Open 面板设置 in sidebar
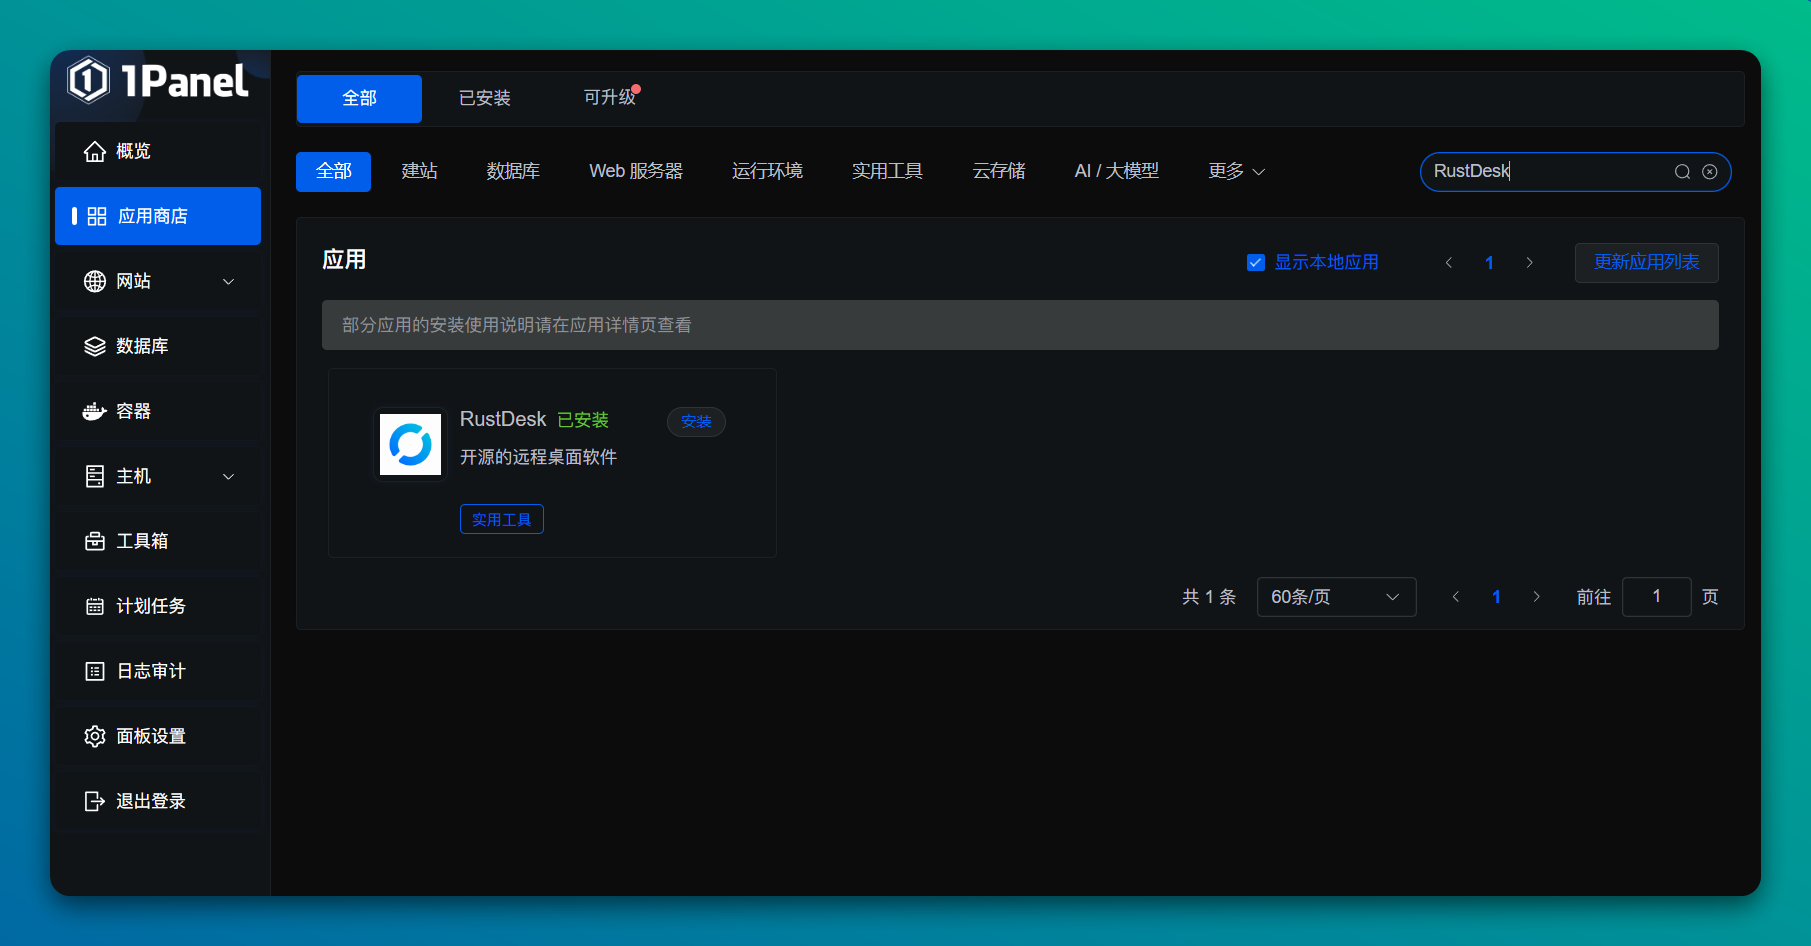This screenshot has width=1811, height=946. click(158, 736)
